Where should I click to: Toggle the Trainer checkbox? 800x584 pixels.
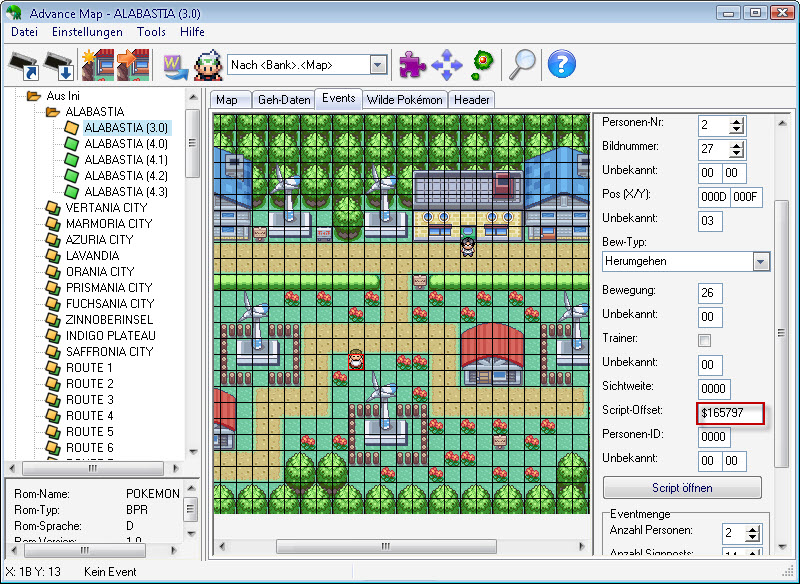[705, 340]
